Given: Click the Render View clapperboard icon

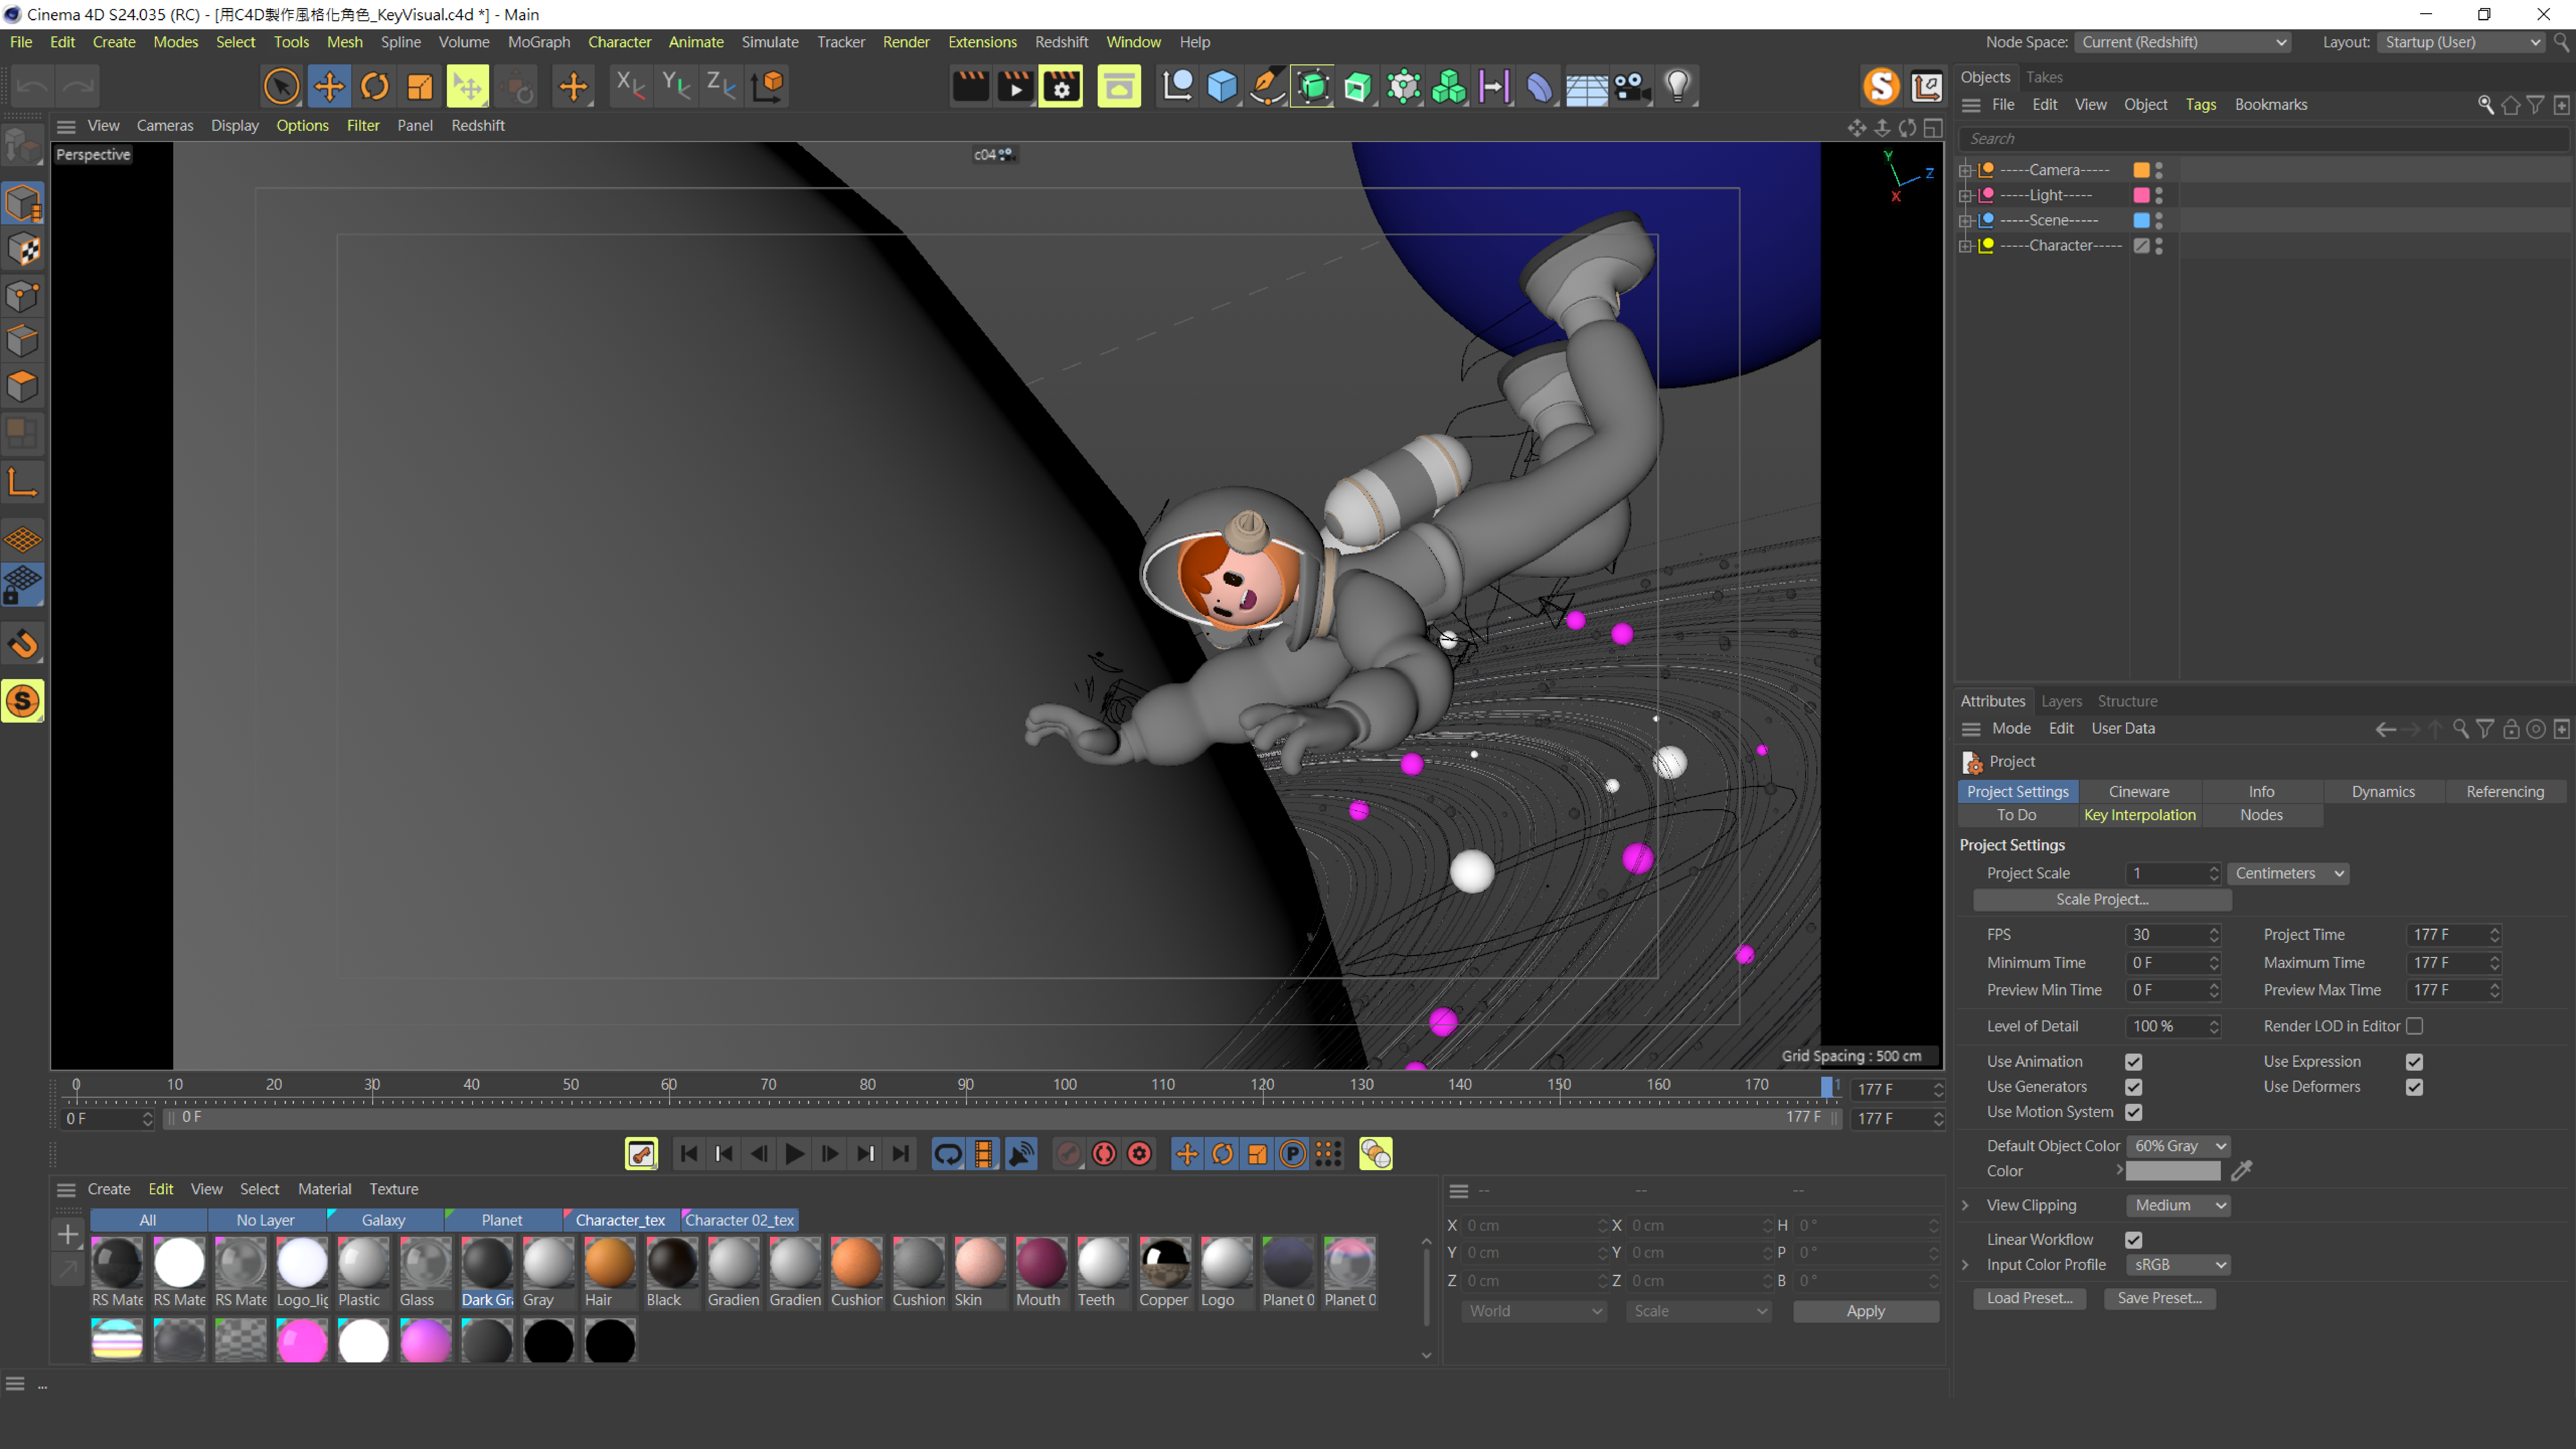Looking at the screenshot, I should click(x=970, y=87).
